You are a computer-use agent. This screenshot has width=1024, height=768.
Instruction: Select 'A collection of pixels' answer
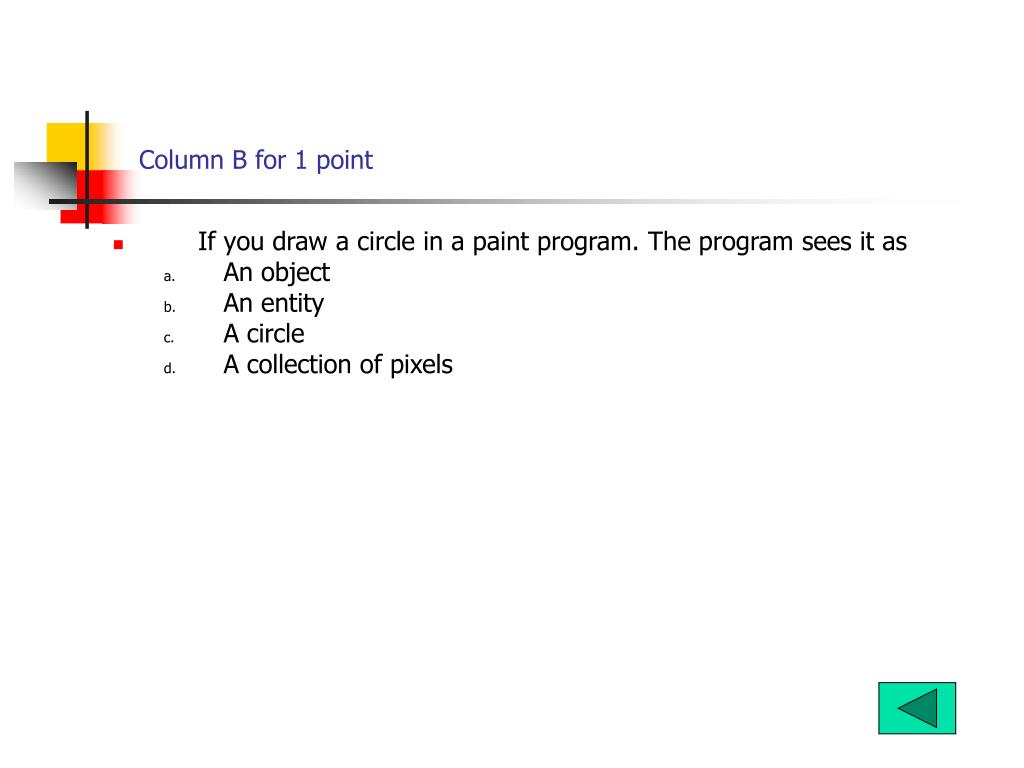click(338, 365)
